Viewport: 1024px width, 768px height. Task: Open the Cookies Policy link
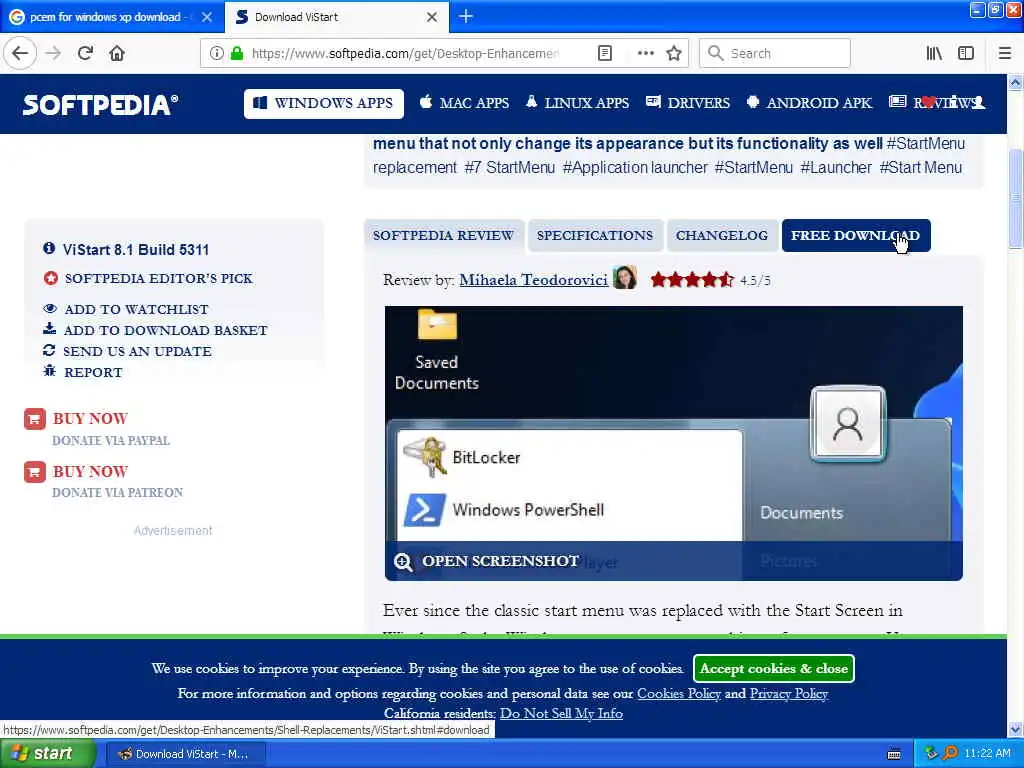[679, 694]
